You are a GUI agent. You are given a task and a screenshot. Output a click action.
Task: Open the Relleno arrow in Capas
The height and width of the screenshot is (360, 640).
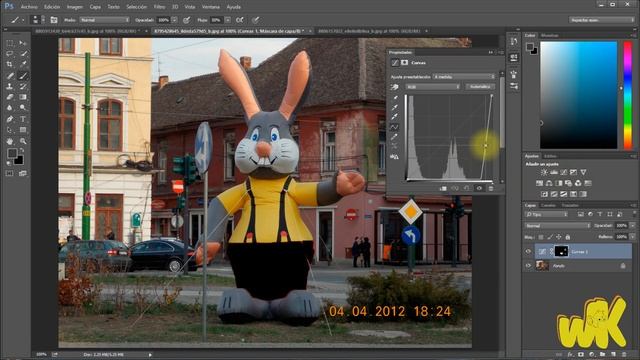(632, 237)
